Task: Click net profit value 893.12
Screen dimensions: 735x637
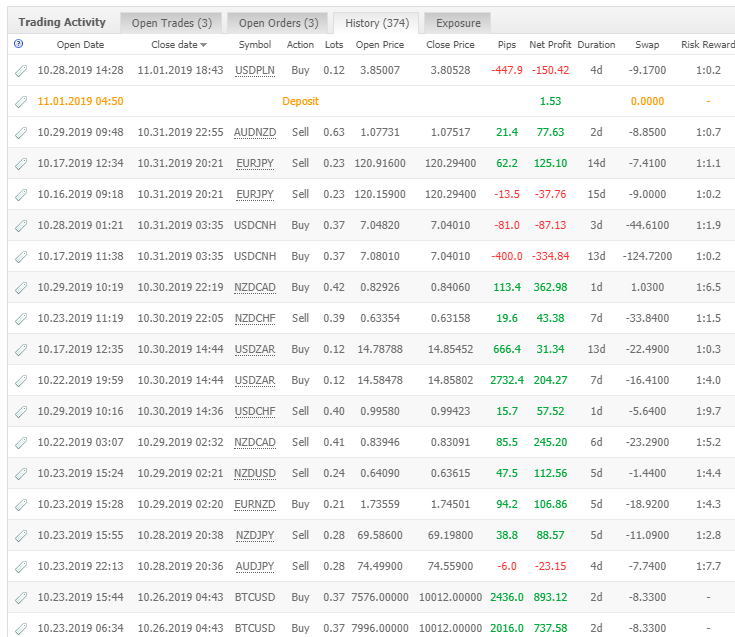Action: point(550,597)
